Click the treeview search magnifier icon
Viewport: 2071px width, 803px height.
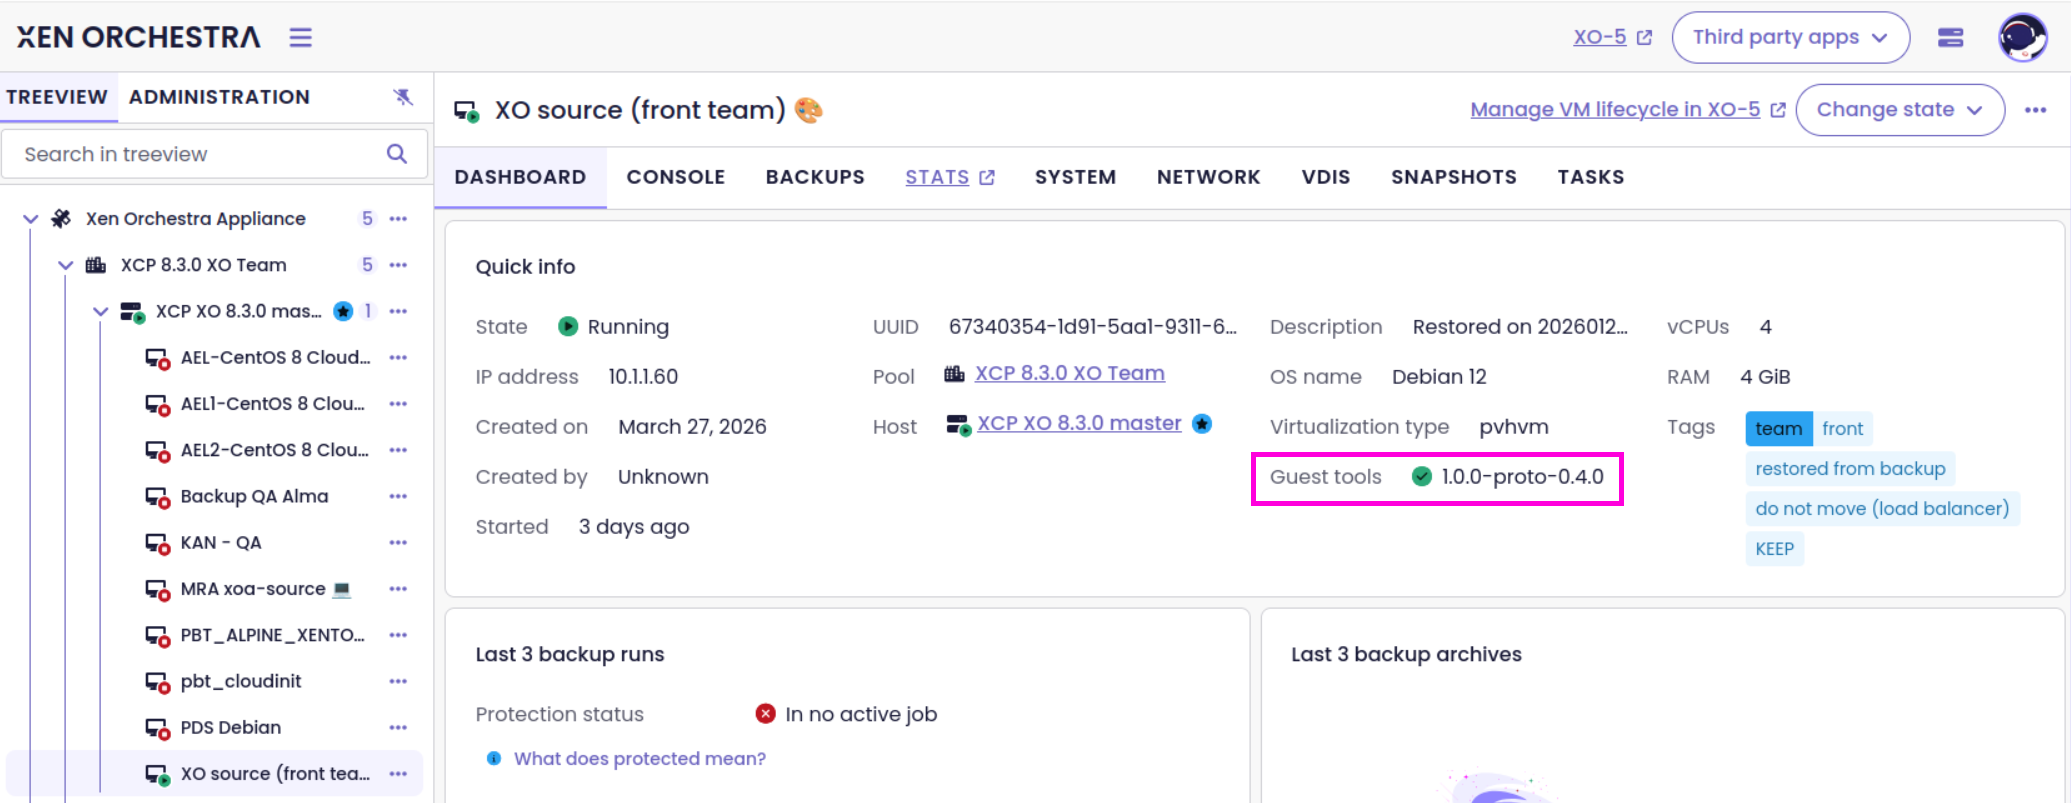[x=397, y=154]
